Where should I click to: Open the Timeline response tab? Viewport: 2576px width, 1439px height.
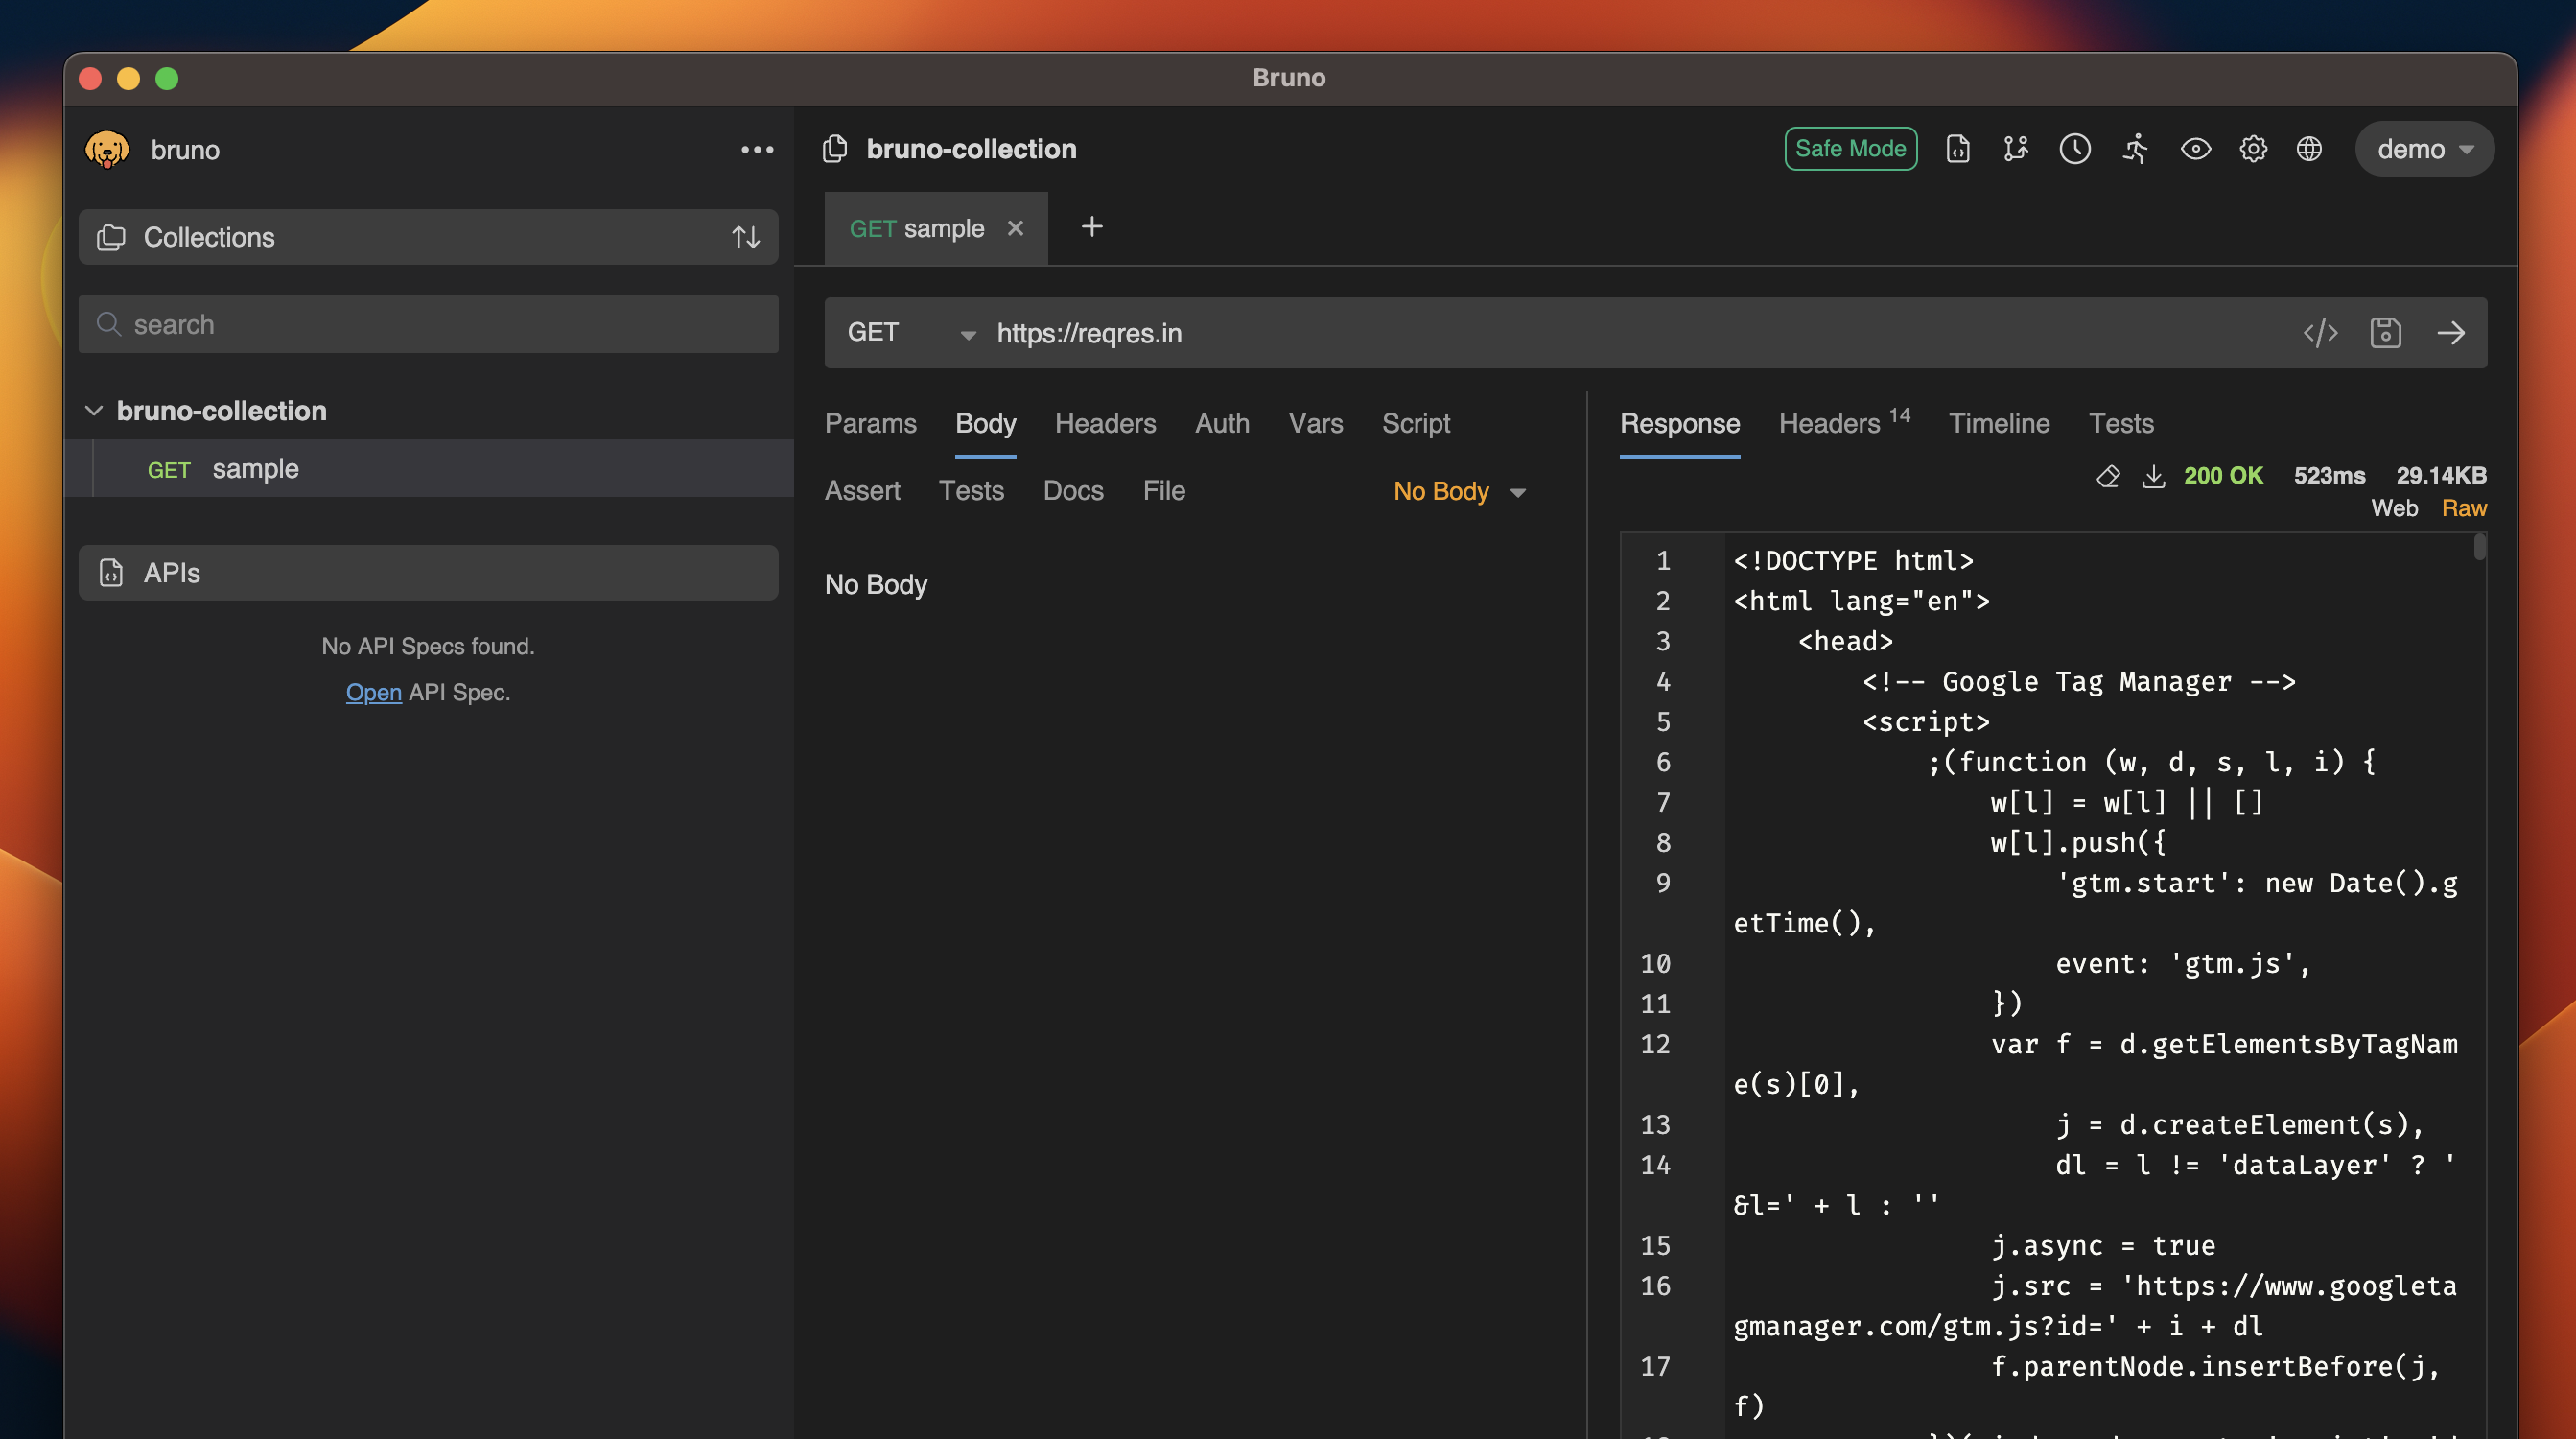coord(1998,423)
